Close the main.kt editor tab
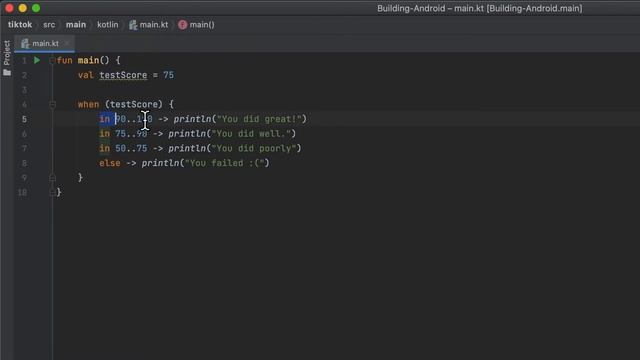The height and width of the screenshot is (360, 640). pyautogui.click(x=67, y=43)
